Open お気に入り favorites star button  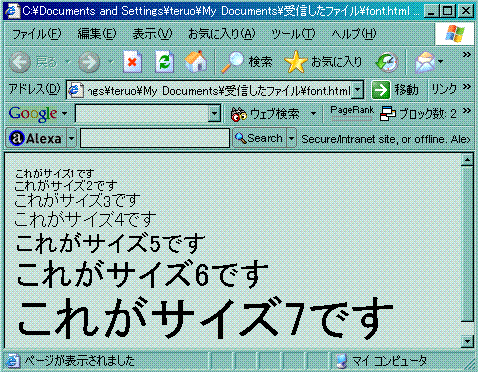click(x=323, y=62)
